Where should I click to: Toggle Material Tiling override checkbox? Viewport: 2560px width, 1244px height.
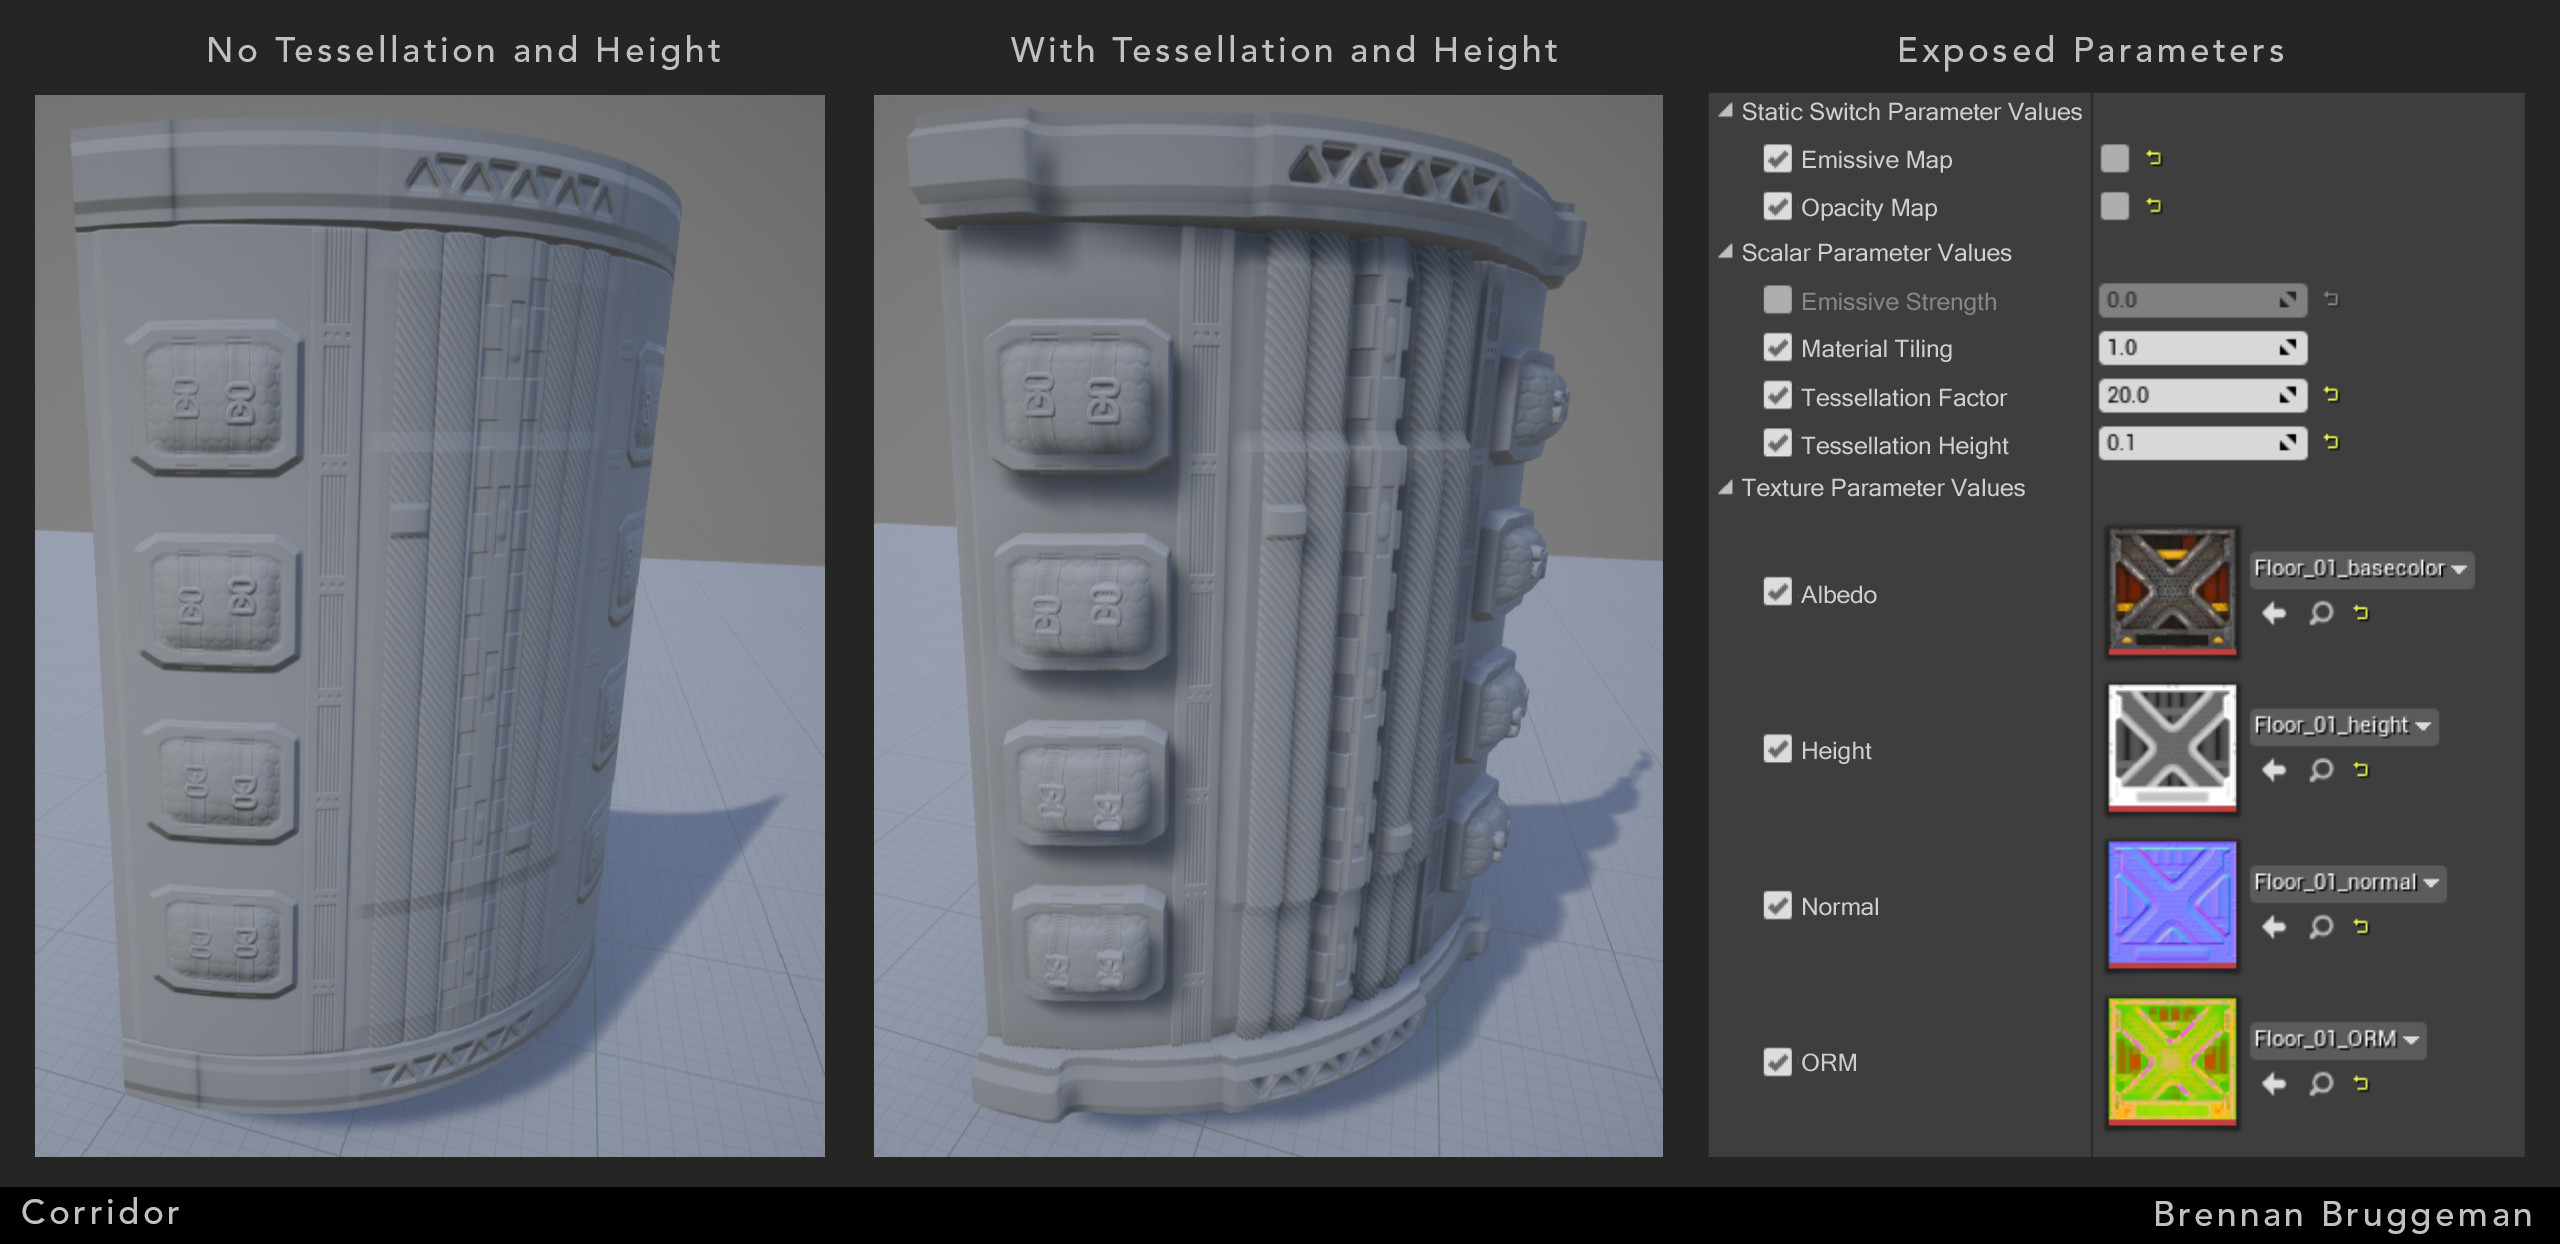pyautogui.click(x=1777, y=347)
